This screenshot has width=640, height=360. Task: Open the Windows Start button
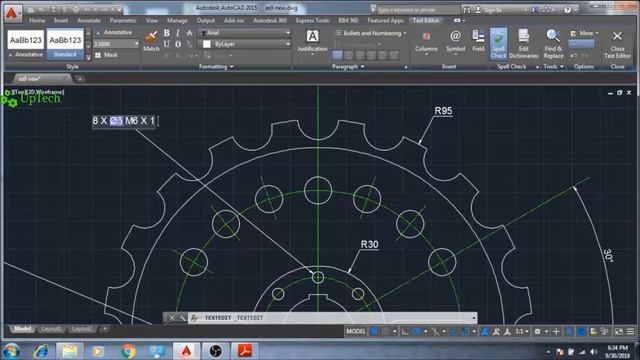(11, 351)
